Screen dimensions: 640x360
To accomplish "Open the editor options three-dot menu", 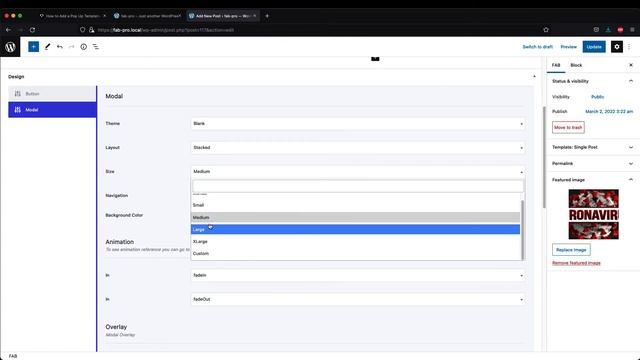I will (629, 47).
